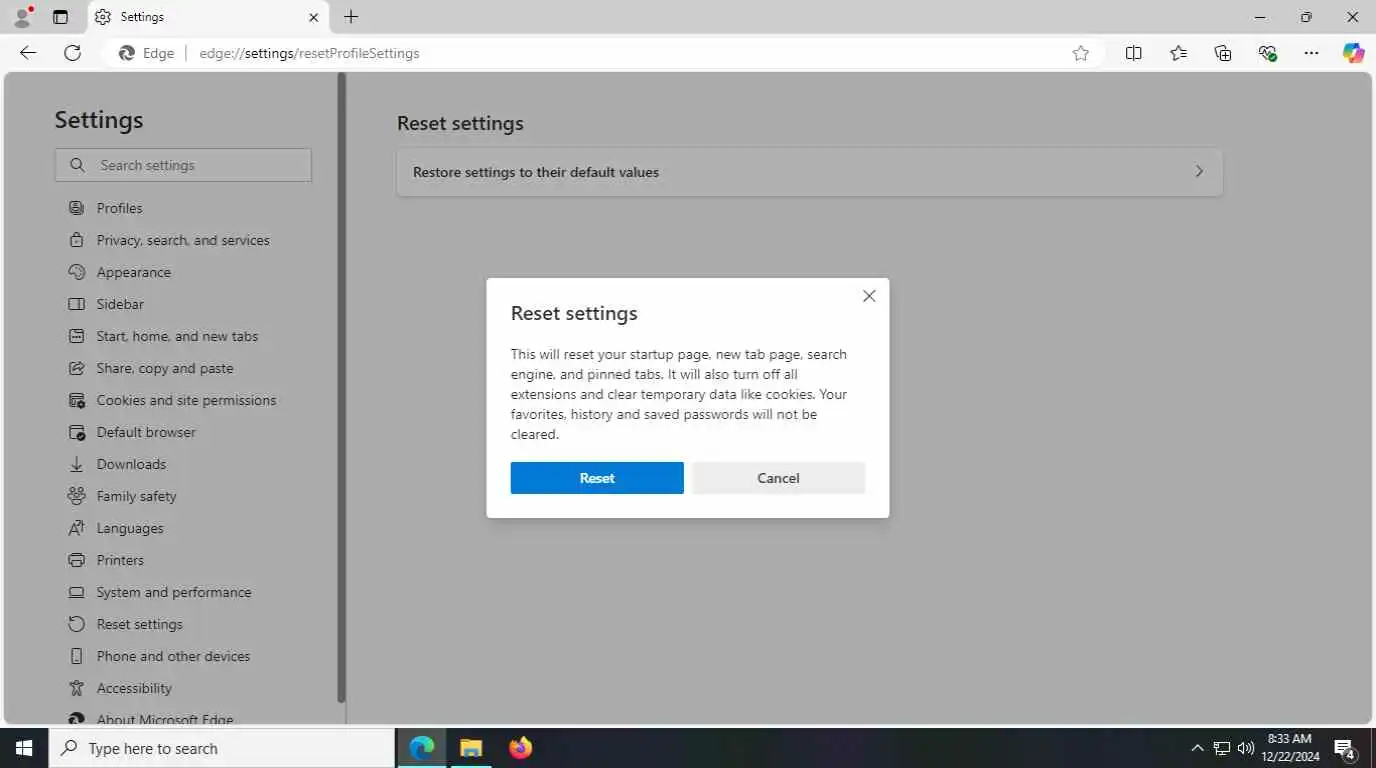Open Share, copy and paste settings
The image size is (1376, 768).
165,368
